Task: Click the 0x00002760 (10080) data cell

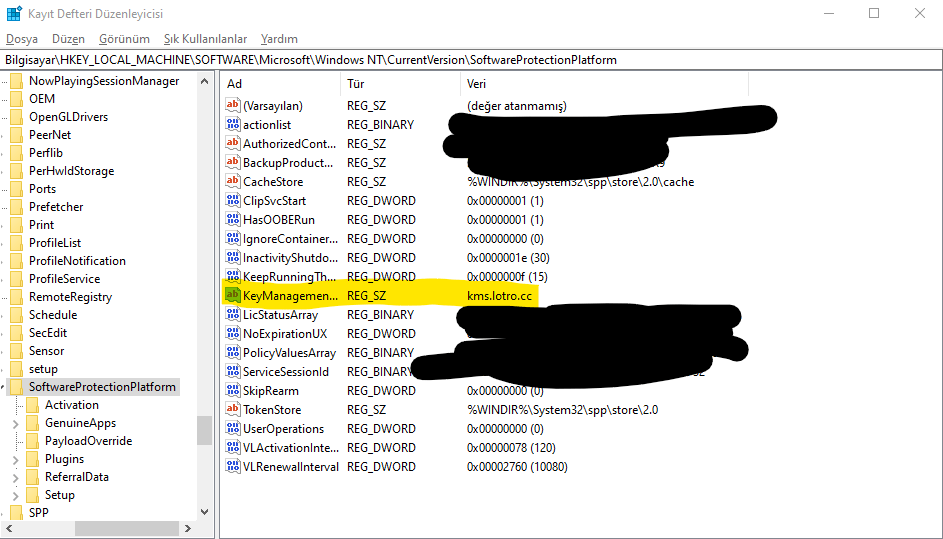Action: tap(517, 466)
